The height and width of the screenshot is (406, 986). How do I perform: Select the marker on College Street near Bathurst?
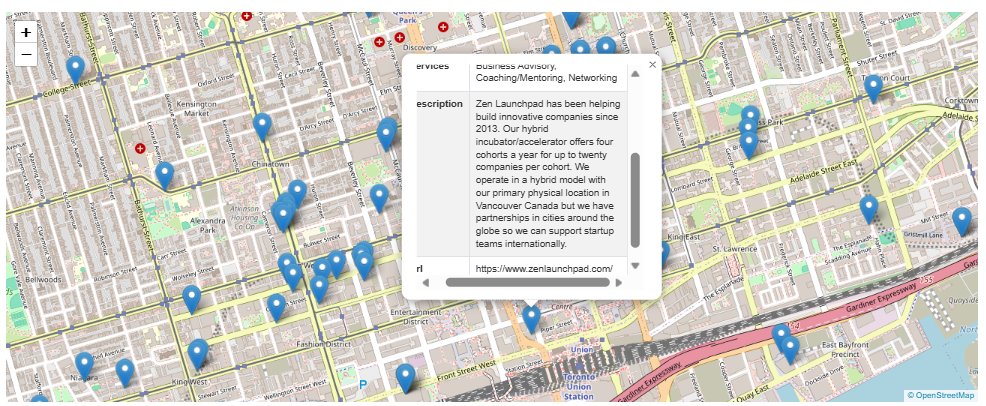click(x=75, y=69)
